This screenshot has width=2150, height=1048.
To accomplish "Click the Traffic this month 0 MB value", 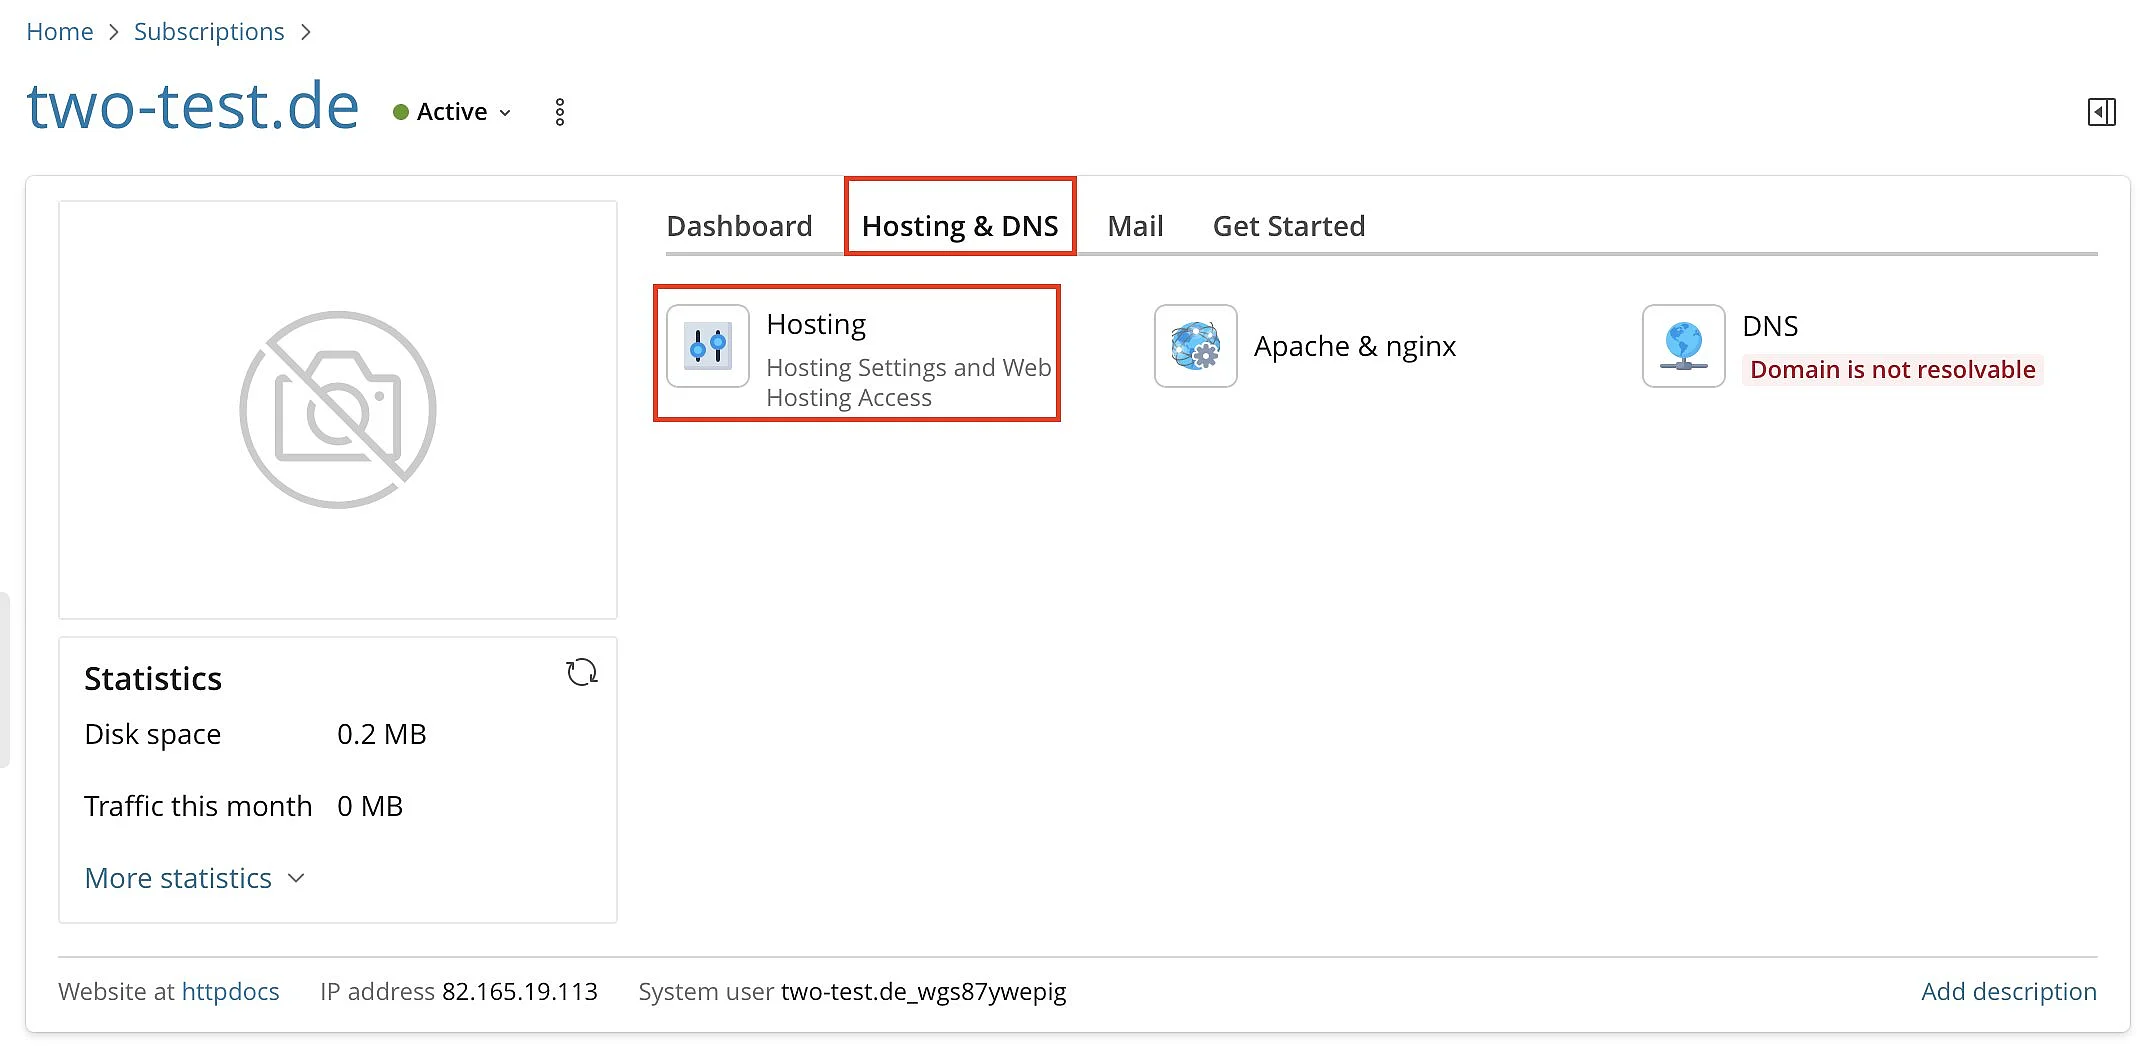I will click(x=370, y=806).
